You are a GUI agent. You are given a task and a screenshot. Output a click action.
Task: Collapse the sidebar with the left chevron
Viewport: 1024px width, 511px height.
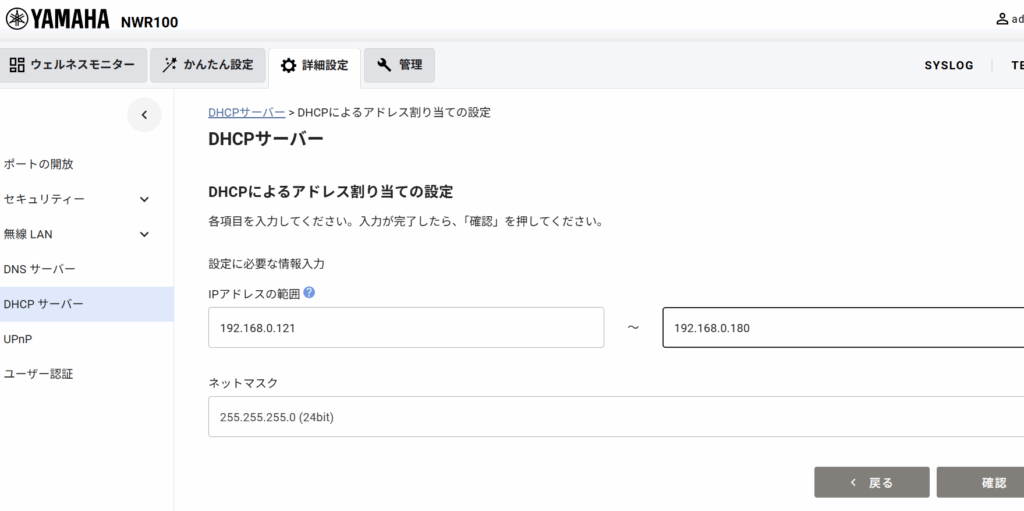click(x=144, y=115)
